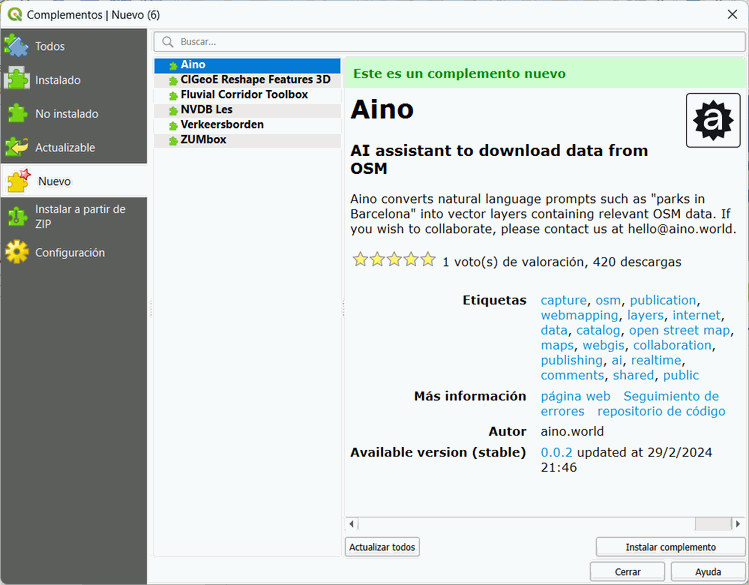Image resolution: width=749 pixels, height=585 pixels.
Task: Click the QGIS logo in title bar
Action: click(x=15, y=14)
